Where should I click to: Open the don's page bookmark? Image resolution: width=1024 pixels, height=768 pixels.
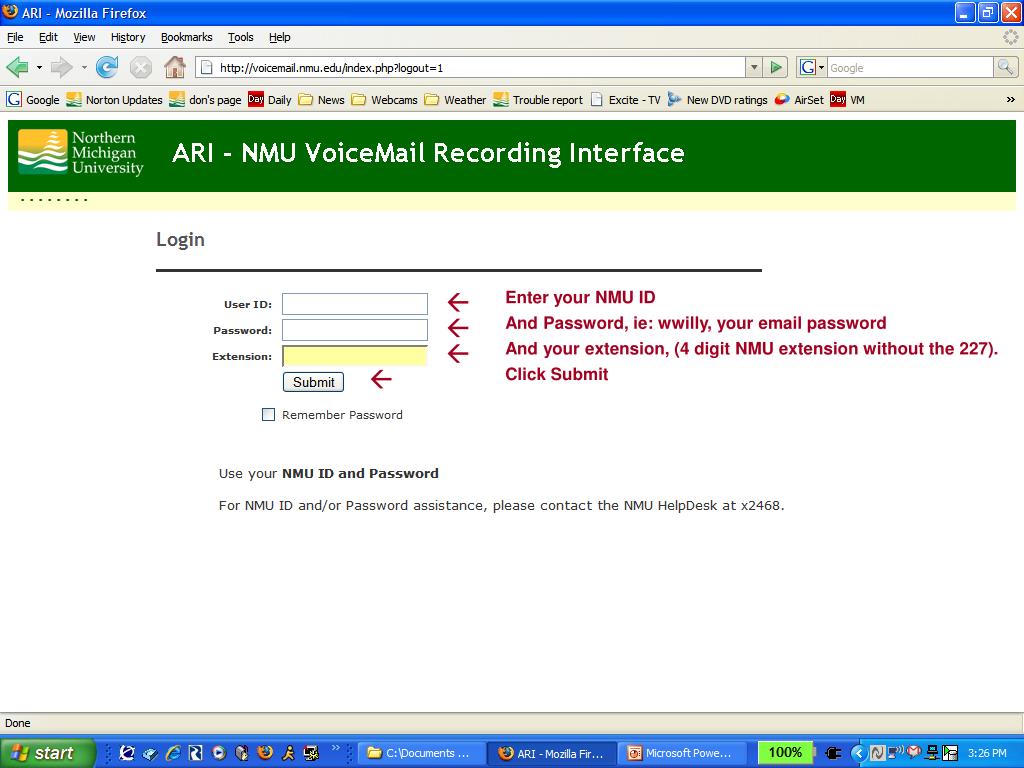[205, 100]
